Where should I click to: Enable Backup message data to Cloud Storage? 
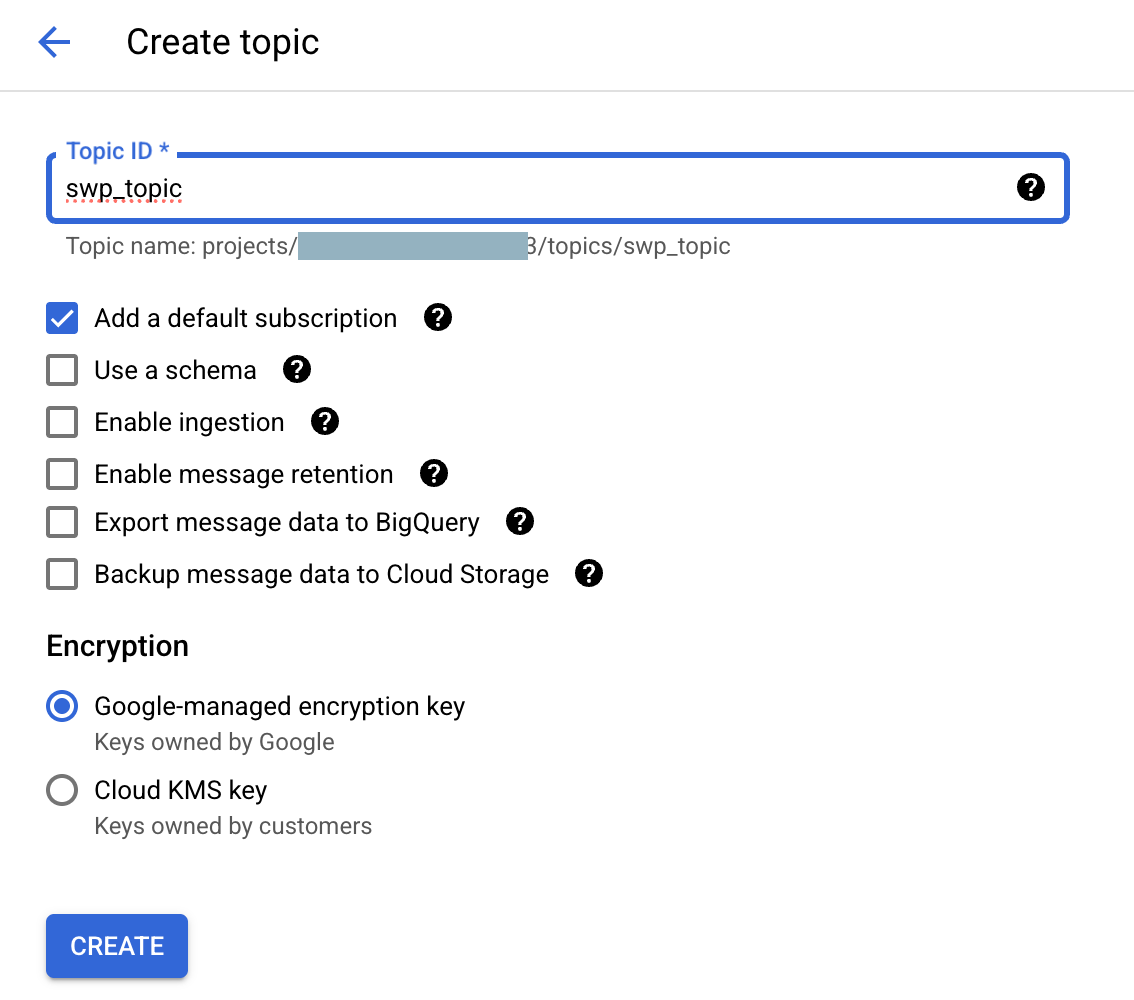pyautogui.click(x=61, y=573)
